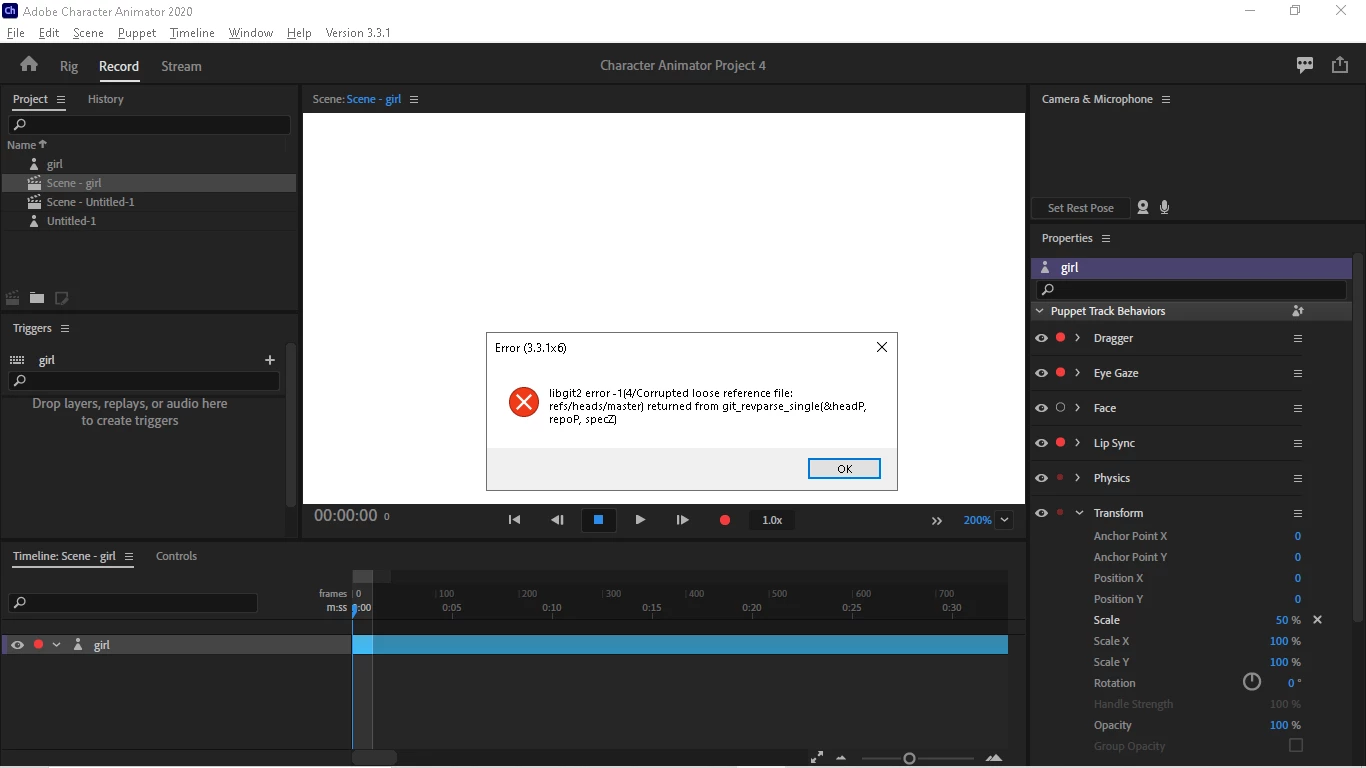Click the edit original icon in Project panel
The image size is (1366, 768).
click(x=61, y=298)
